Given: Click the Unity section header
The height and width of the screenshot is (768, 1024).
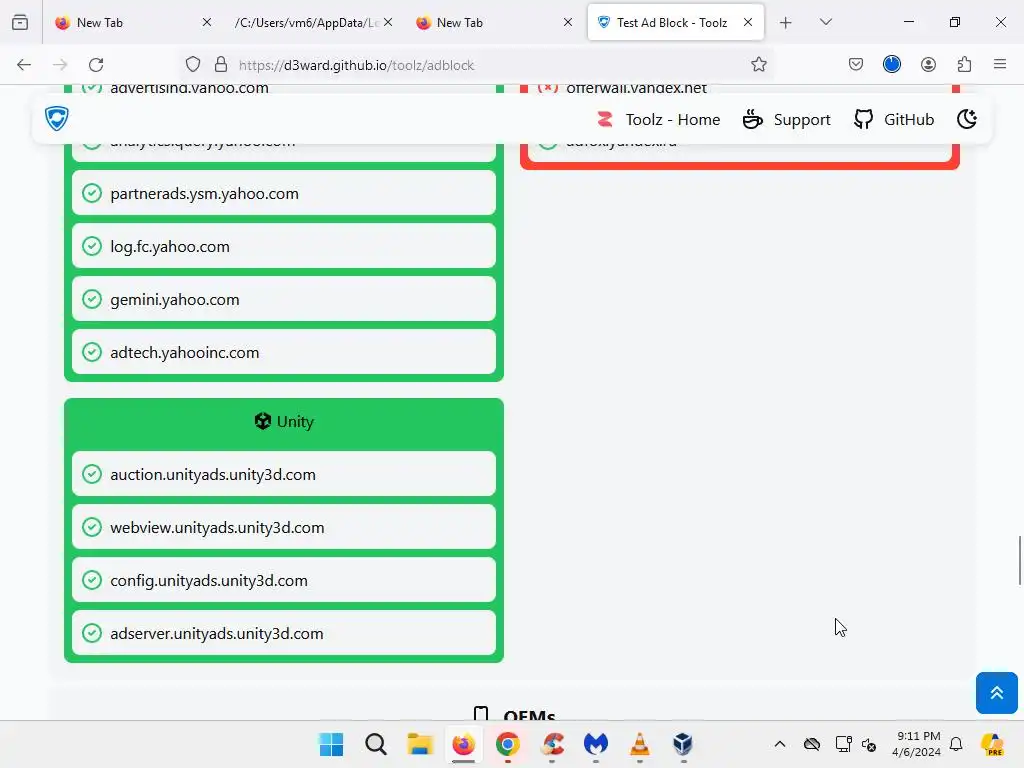Looking at the screenshot, I should [283, 422].
